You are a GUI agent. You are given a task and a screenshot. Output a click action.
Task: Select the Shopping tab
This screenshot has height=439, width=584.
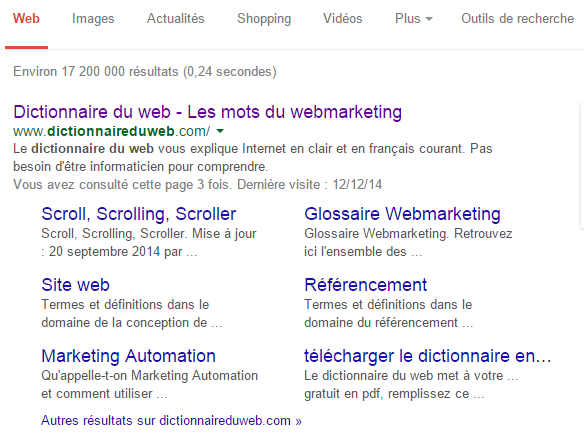click(x=264, y=19)
